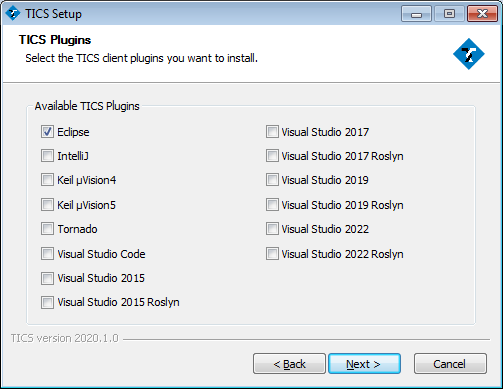The image size is (503, 389).
Task: Click the TICS logo in title bar
Action: click(x=13, y=14)
